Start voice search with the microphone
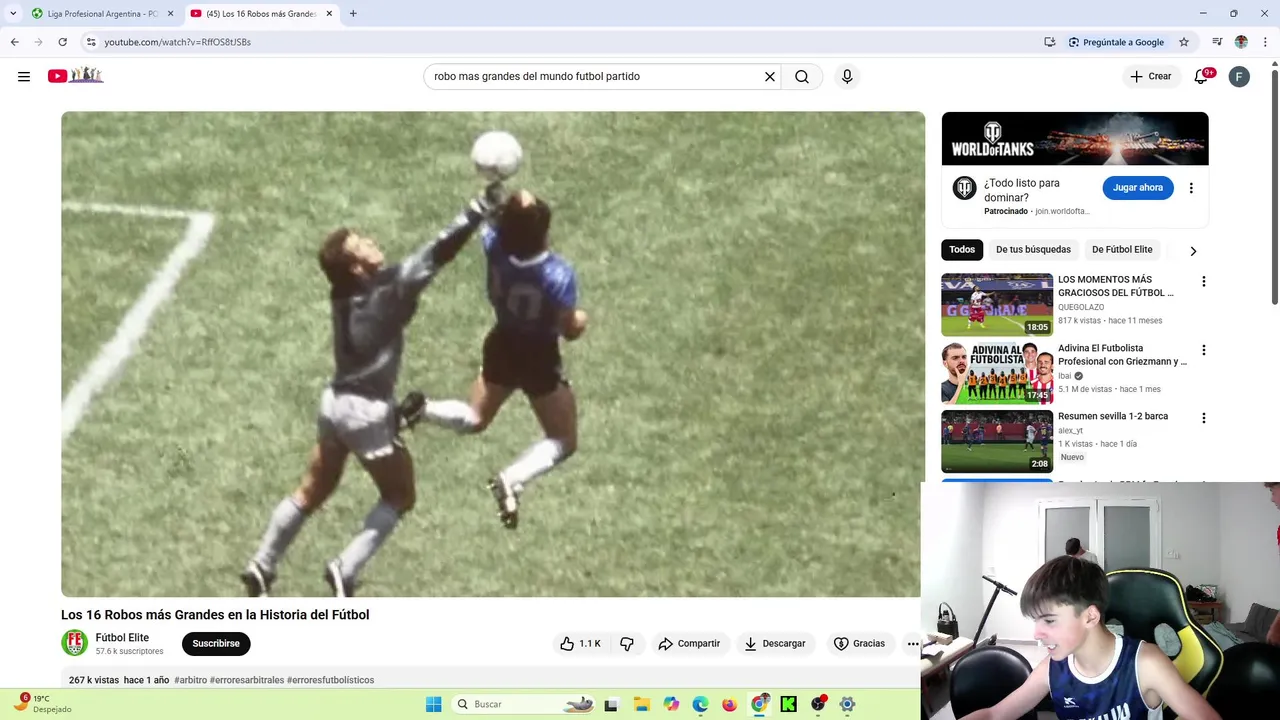Screen dimensions: 1280x720 click(x=847, y=76)
